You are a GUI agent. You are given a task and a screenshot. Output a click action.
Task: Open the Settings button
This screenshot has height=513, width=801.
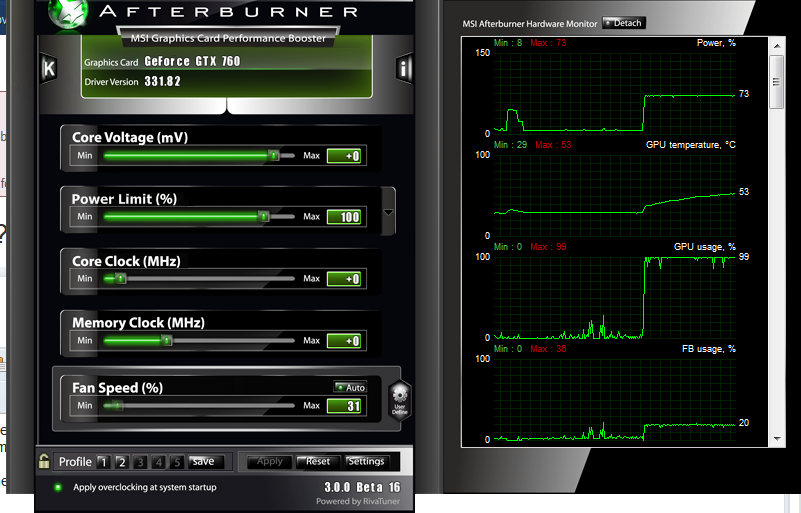[366, 461]
